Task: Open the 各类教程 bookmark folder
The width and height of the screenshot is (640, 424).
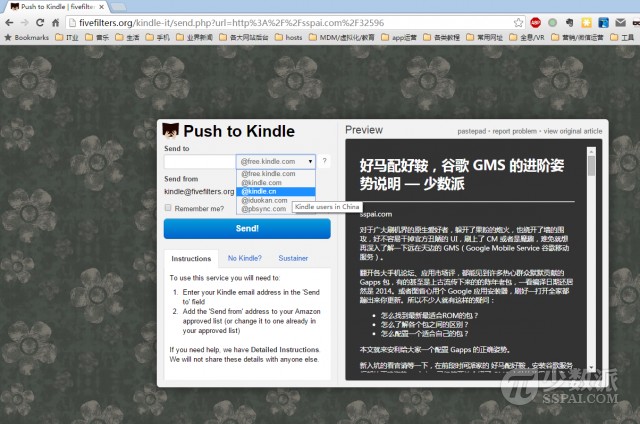Action: 441,38
